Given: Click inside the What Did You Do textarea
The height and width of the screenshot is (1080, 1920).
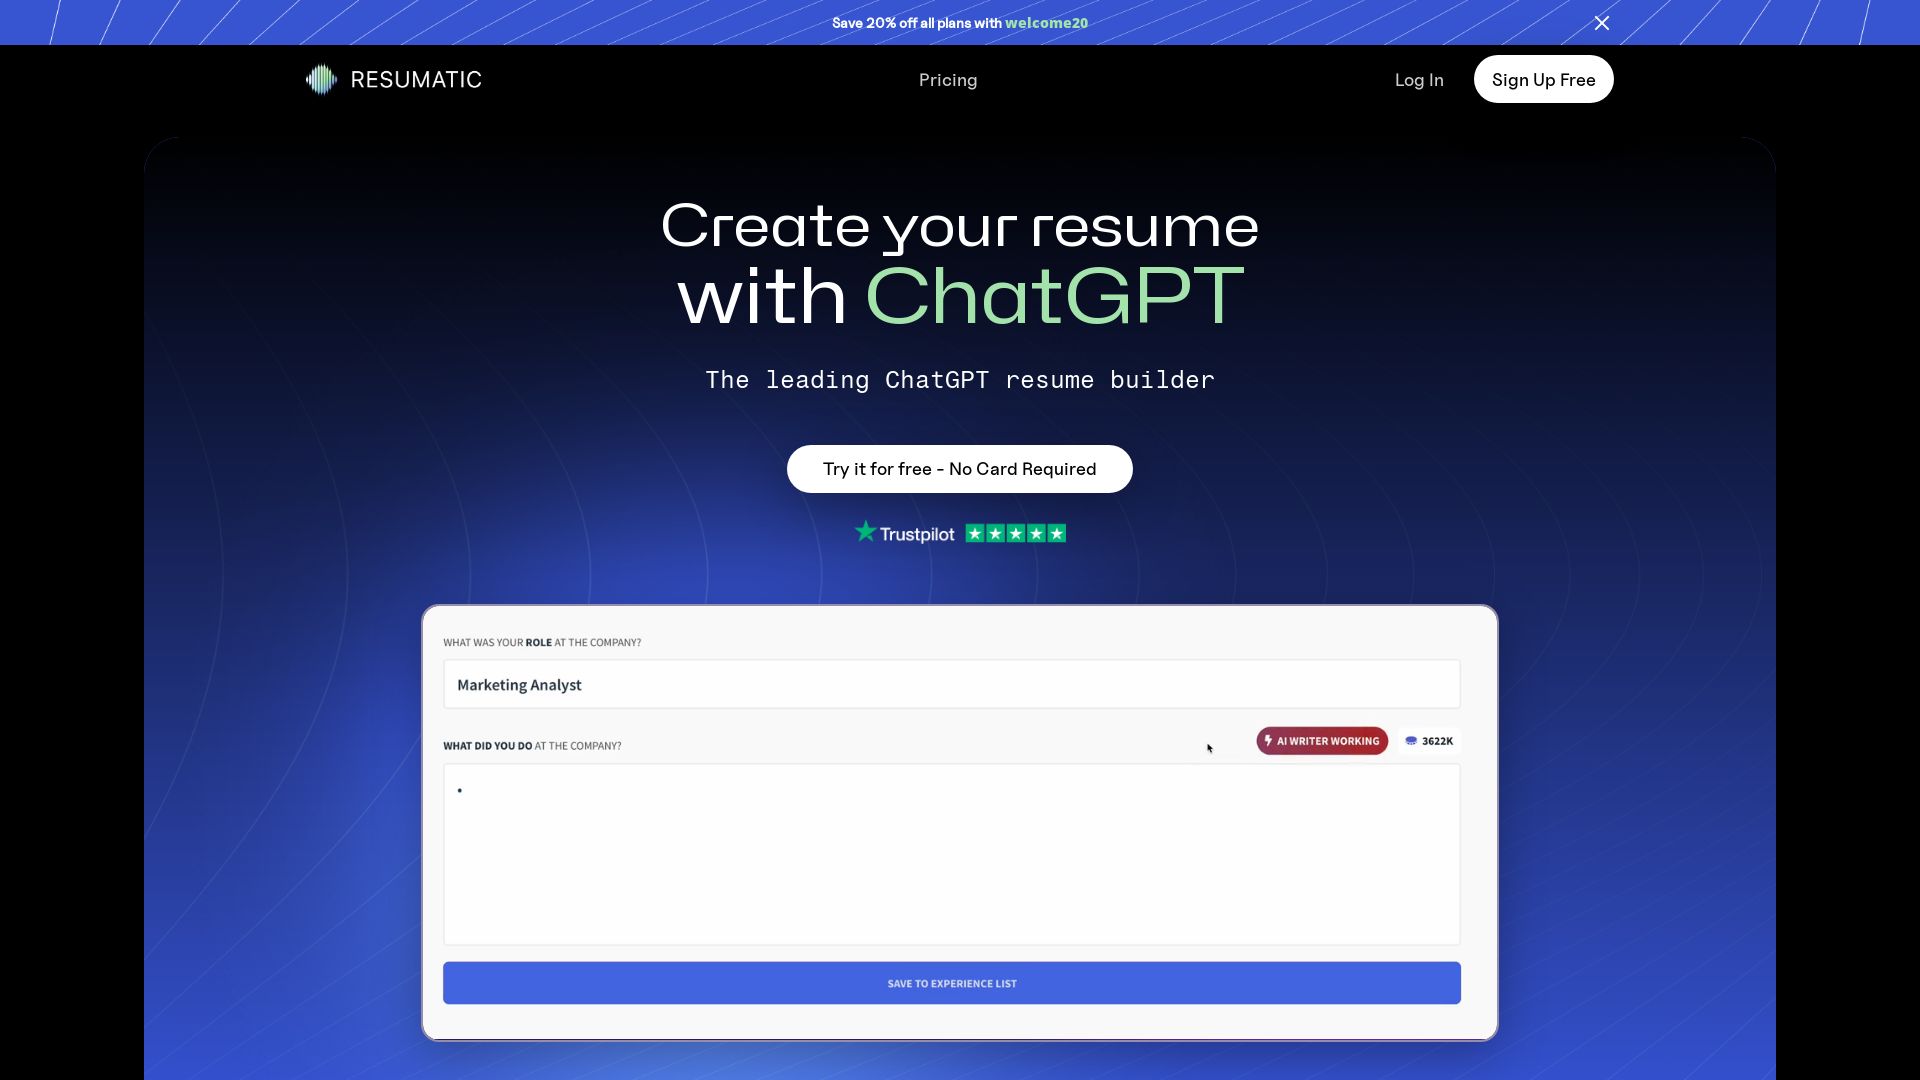Looking at the screenshot, I should coord(951,855).
